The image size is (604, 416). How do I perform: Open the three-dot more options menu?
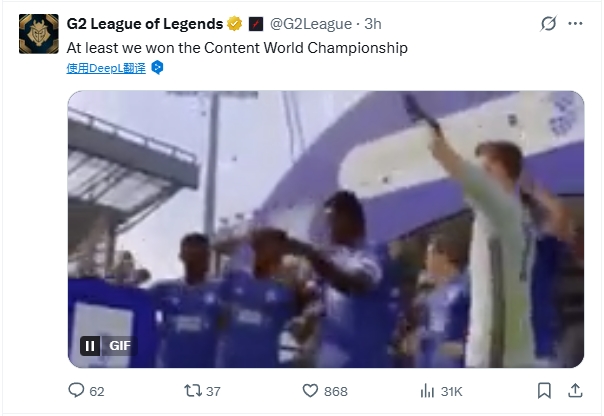point(575,23)
